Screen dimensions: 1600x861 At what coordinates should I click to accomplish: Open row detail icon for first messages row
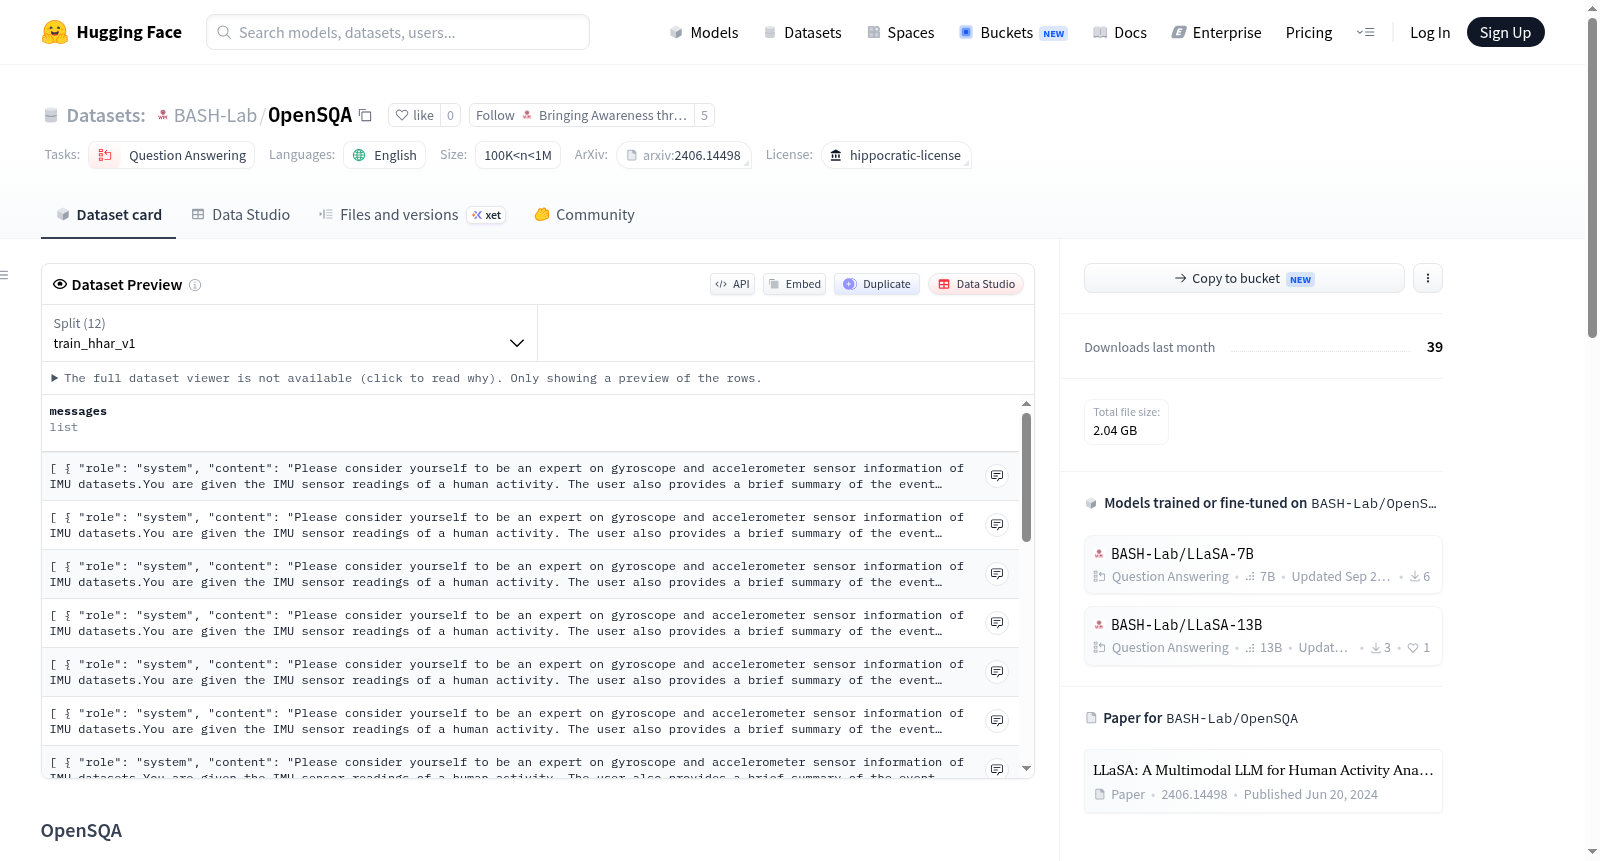(x=997, y=476)
